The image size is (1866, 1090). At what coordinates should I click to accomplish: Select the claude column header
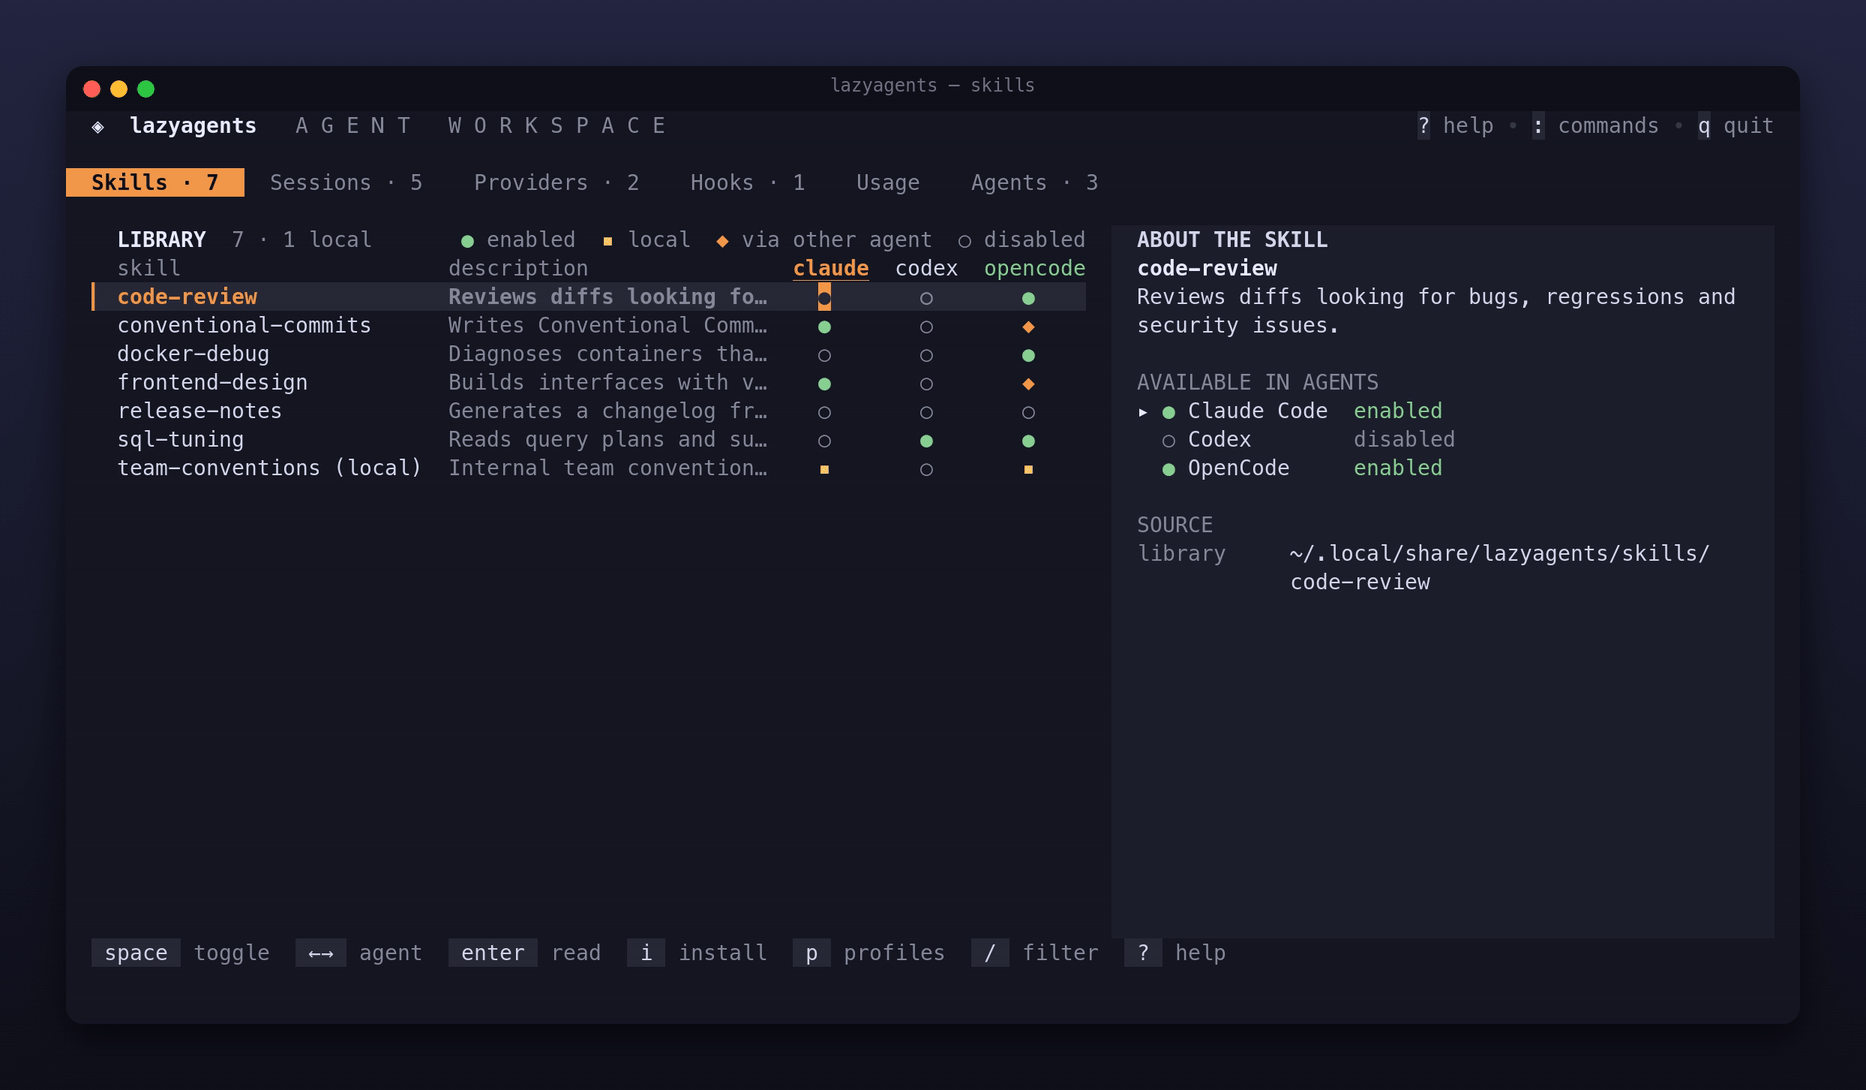[830, 269]
